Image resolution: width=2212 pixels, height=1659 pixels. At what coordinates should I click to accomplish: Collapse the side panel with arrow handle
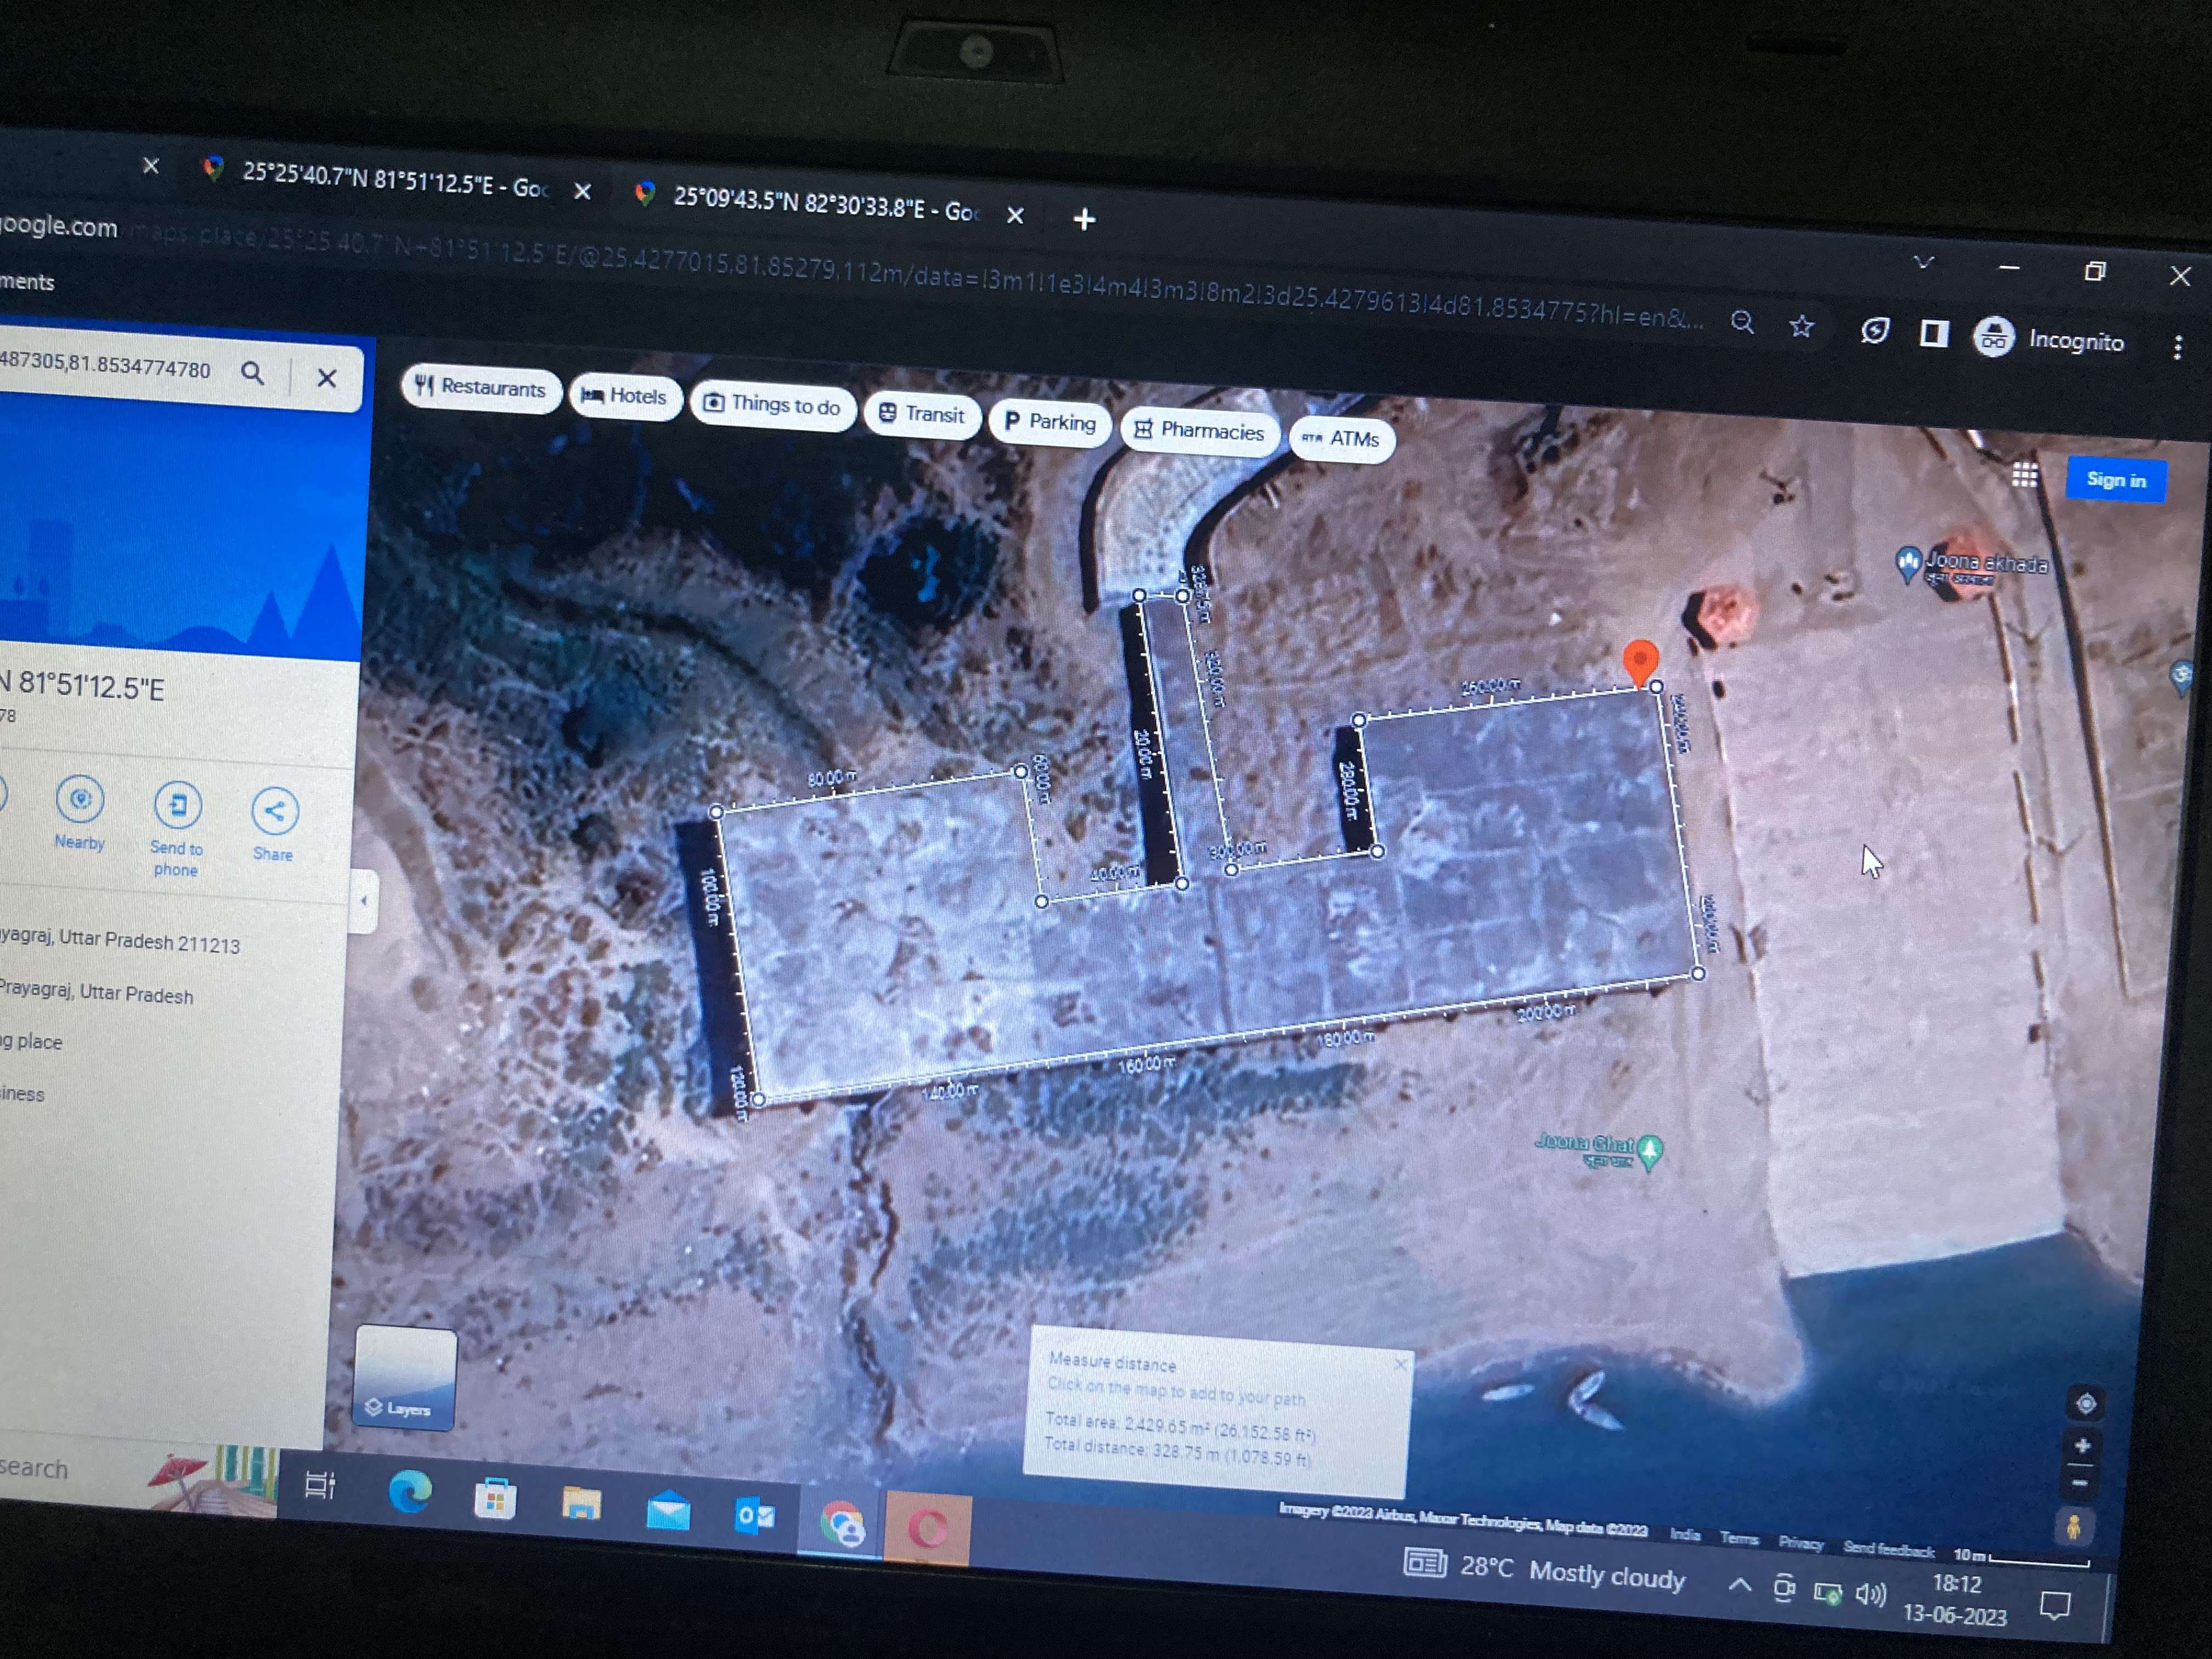[x=364, y=900]
